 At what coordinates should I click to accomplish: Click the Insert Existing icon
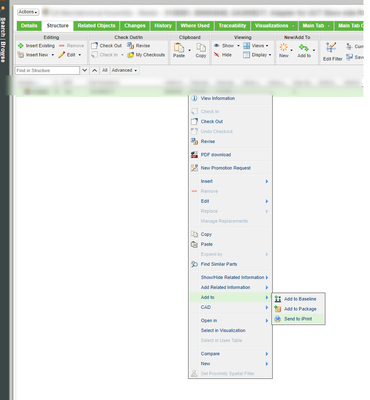[21, 46]
